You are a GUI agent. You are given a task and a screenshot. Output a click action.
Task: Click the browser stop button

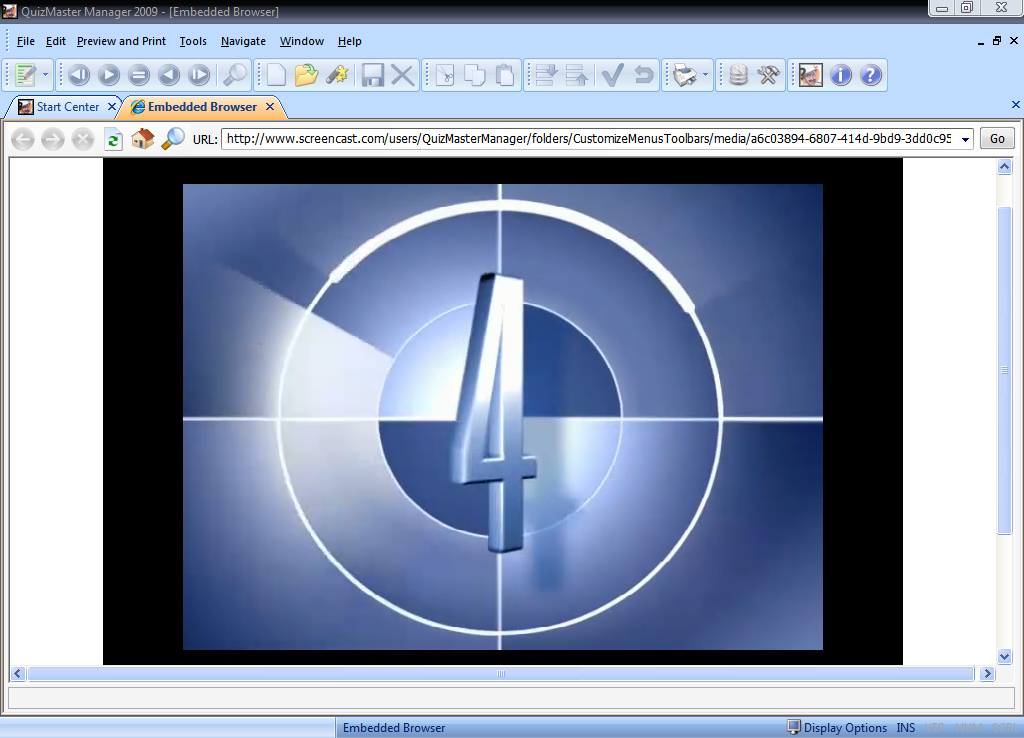click(x=83, y=139)
